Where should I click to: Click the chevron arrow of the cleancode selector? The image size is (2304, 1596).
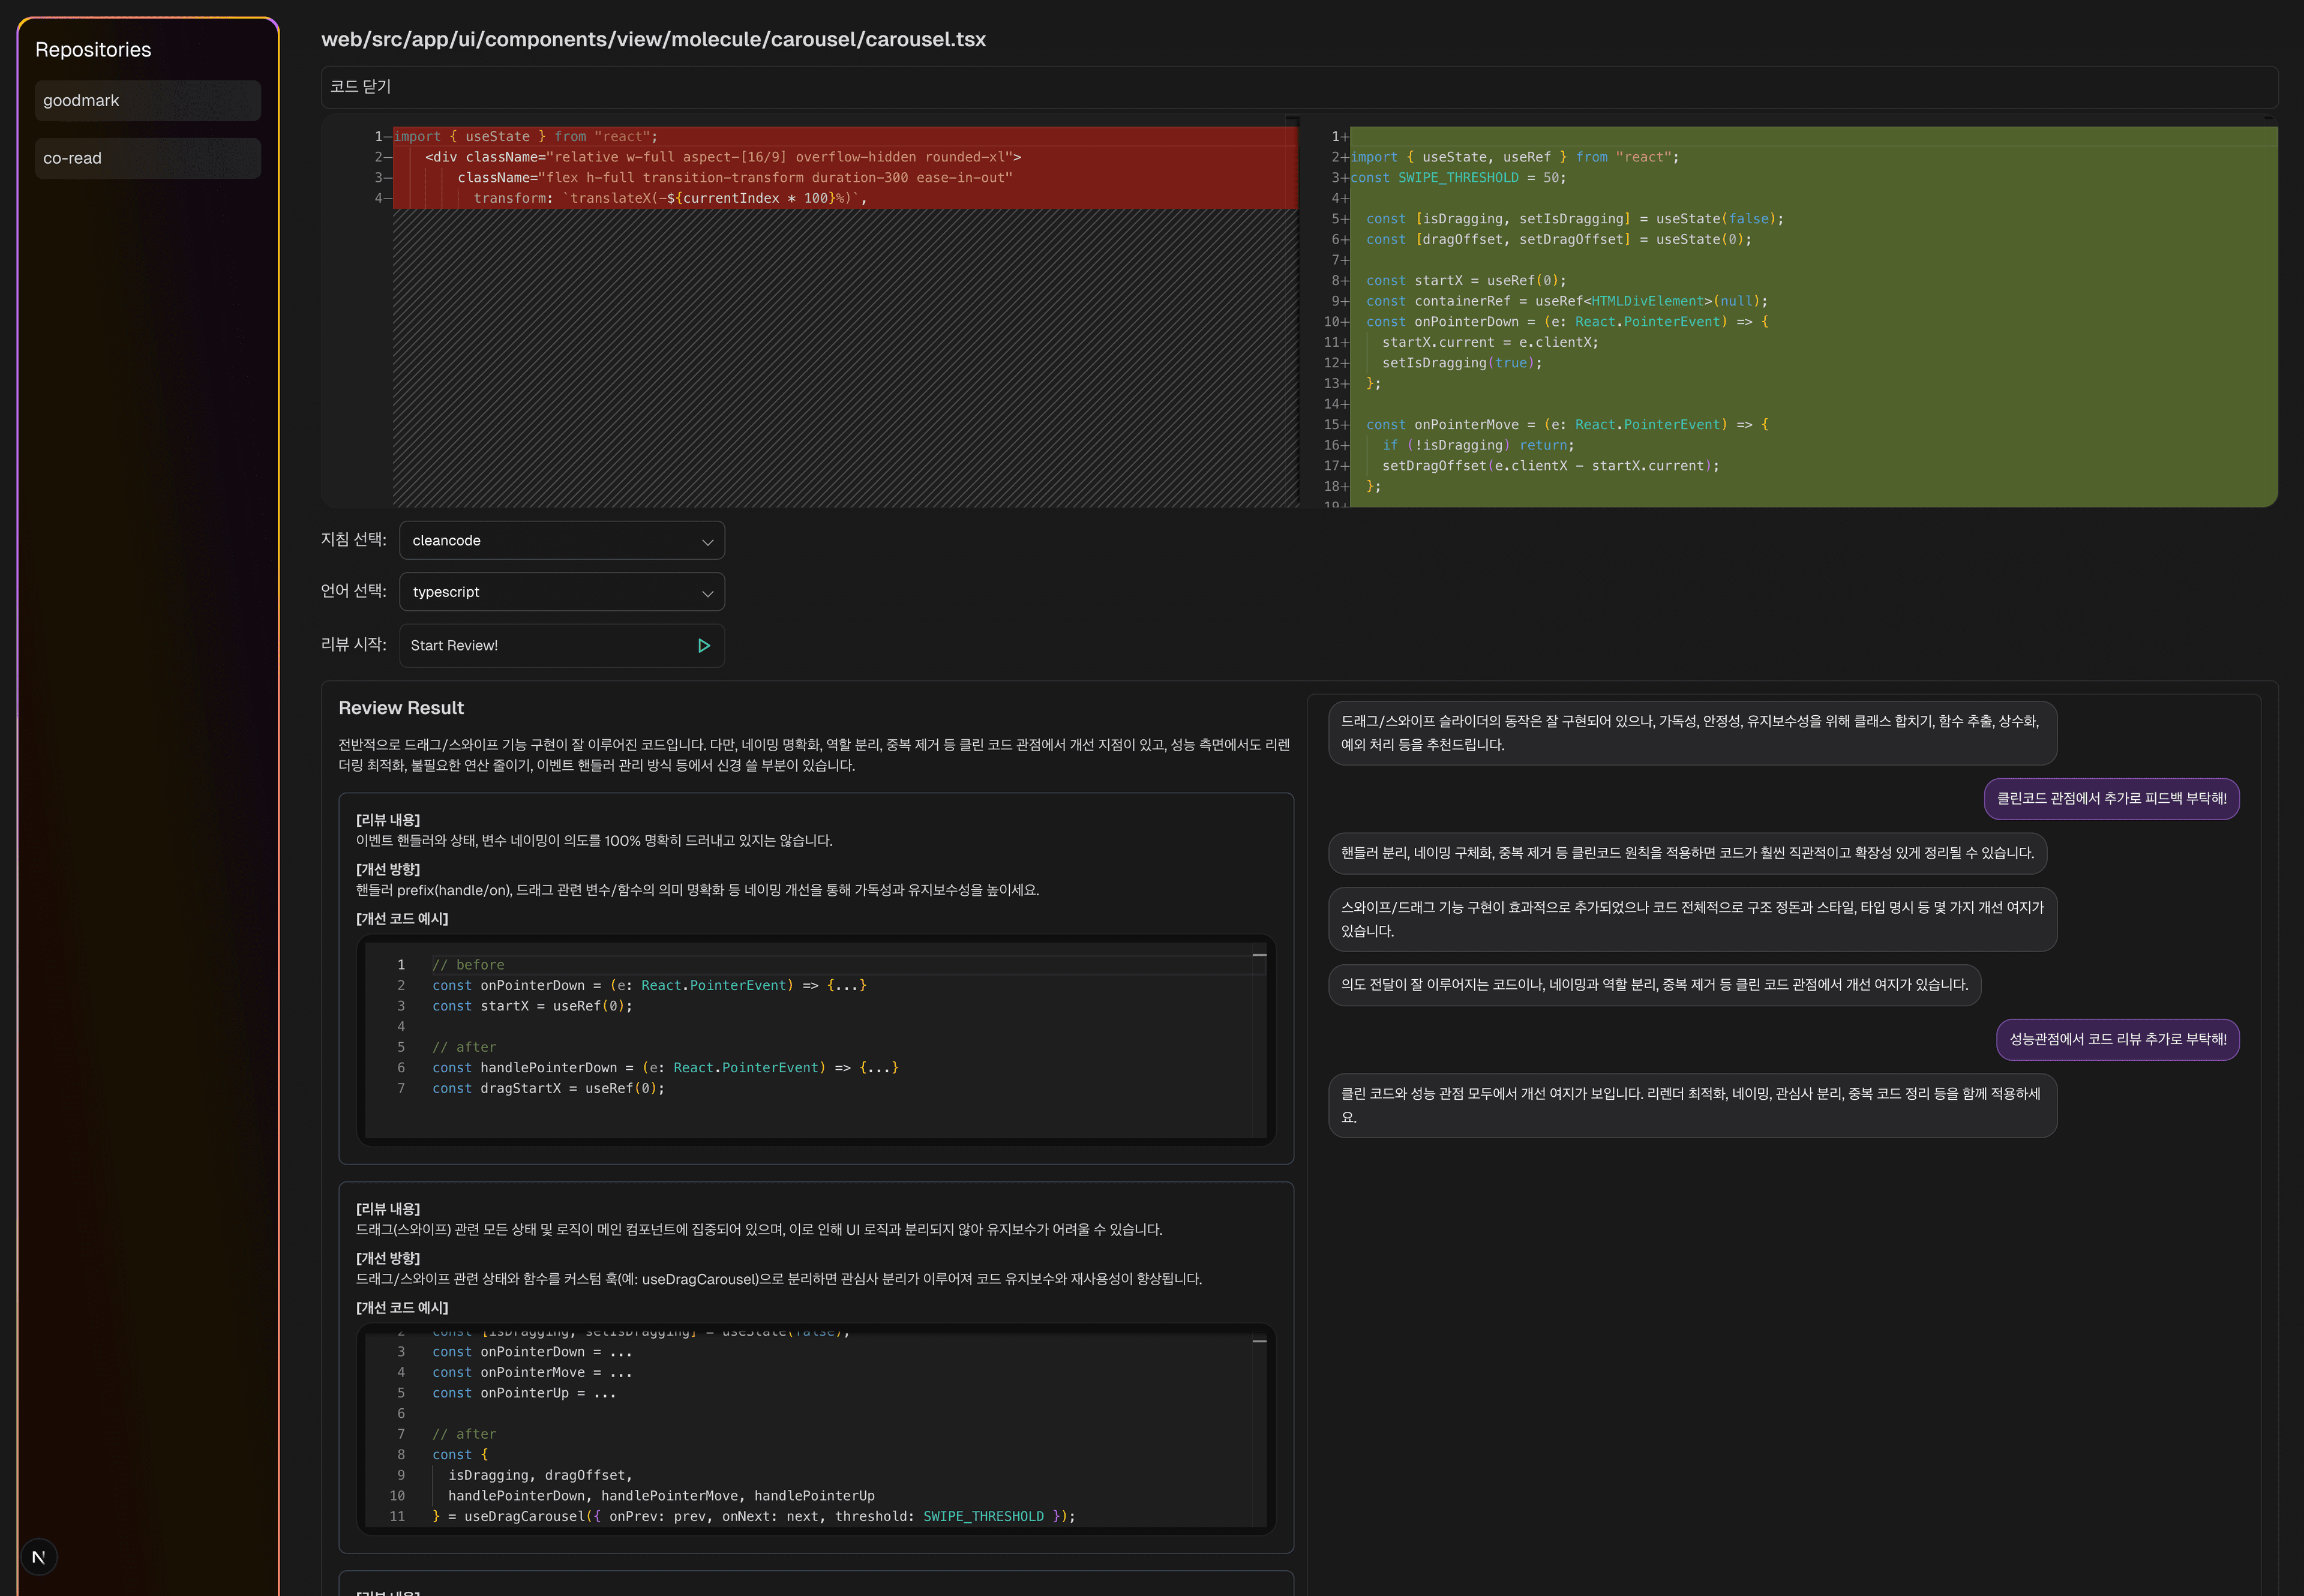coord(707,542)
